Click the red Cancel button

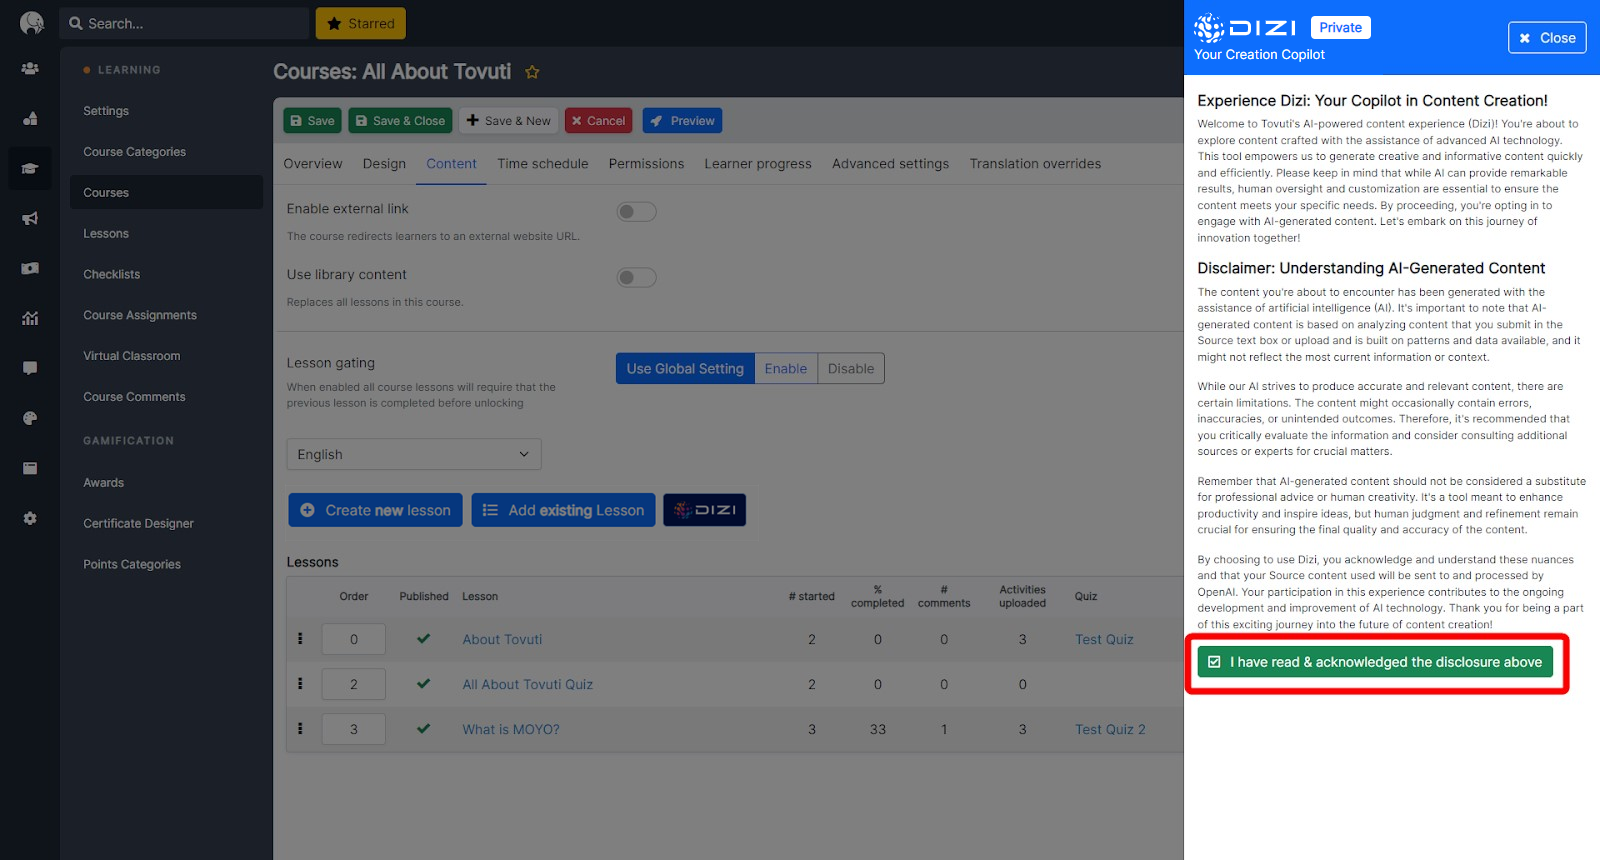pos(598,121)
